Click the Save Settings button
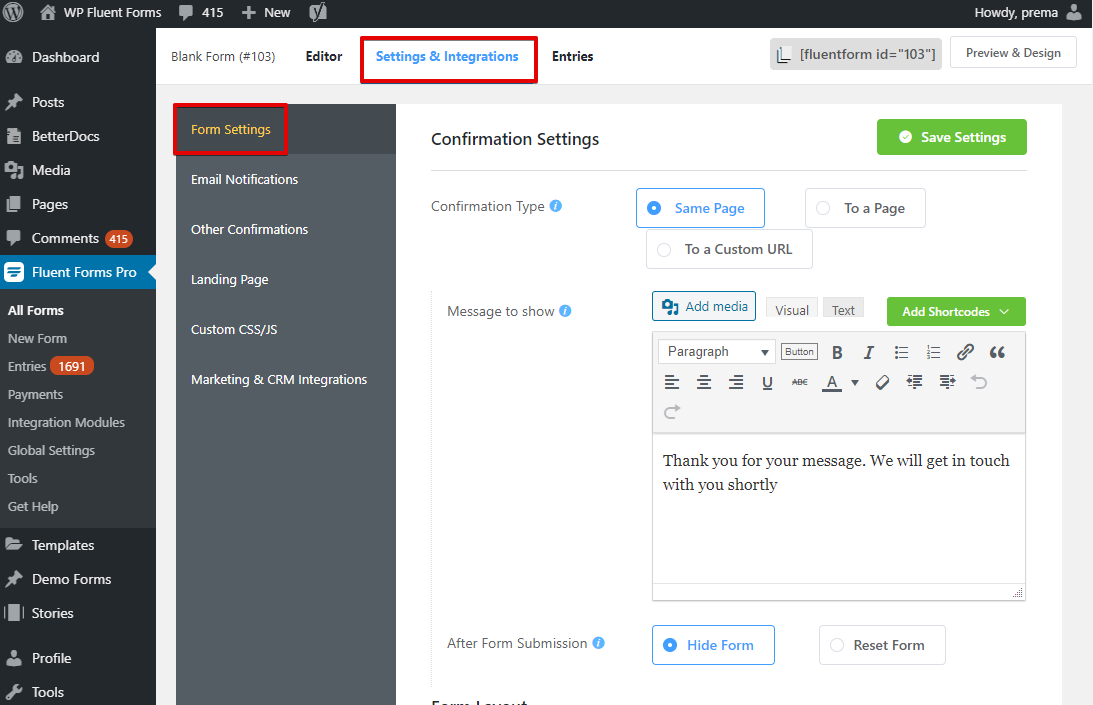Screen dimensions: 1093x705 951,137
